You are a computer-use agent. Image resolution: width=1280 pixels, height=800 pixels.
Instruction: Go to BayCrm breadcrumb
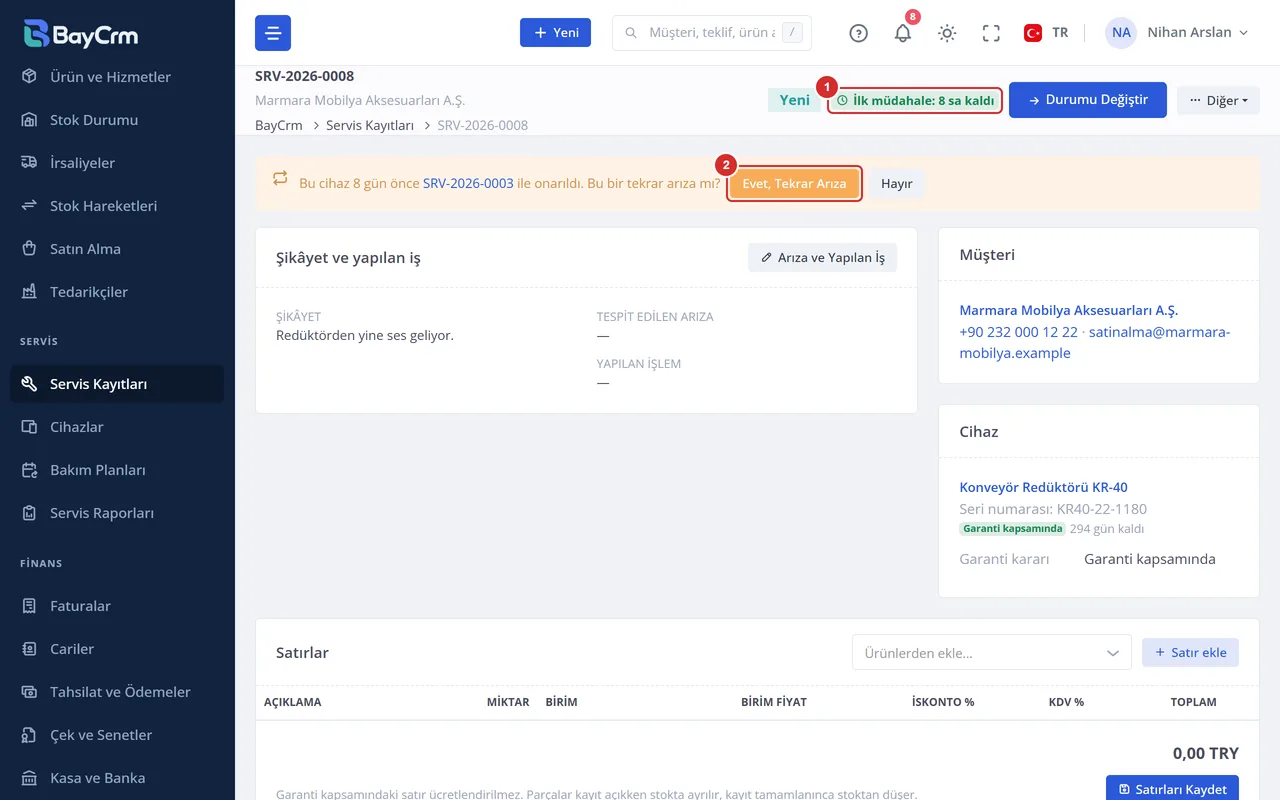point(279,125)
